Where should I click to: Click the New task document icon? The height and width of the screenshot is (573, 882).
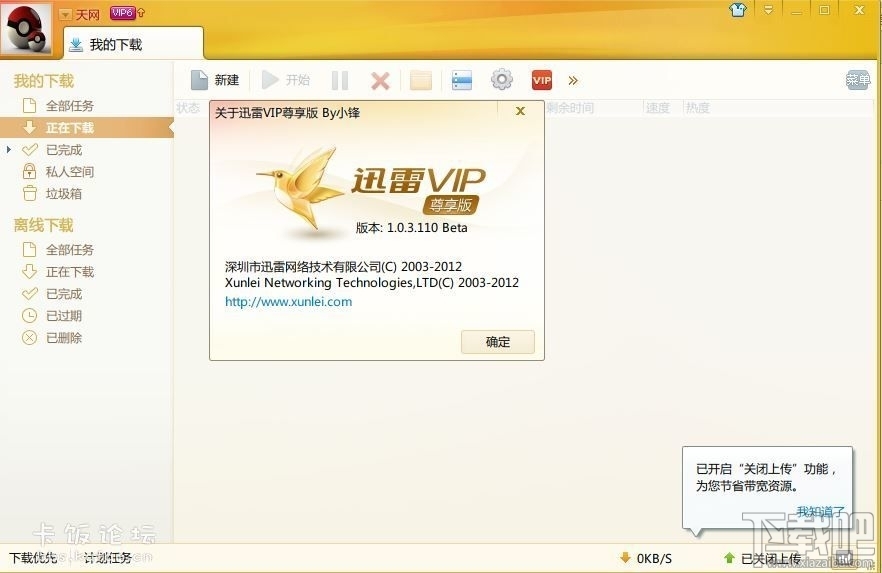(x=199, y=80)
